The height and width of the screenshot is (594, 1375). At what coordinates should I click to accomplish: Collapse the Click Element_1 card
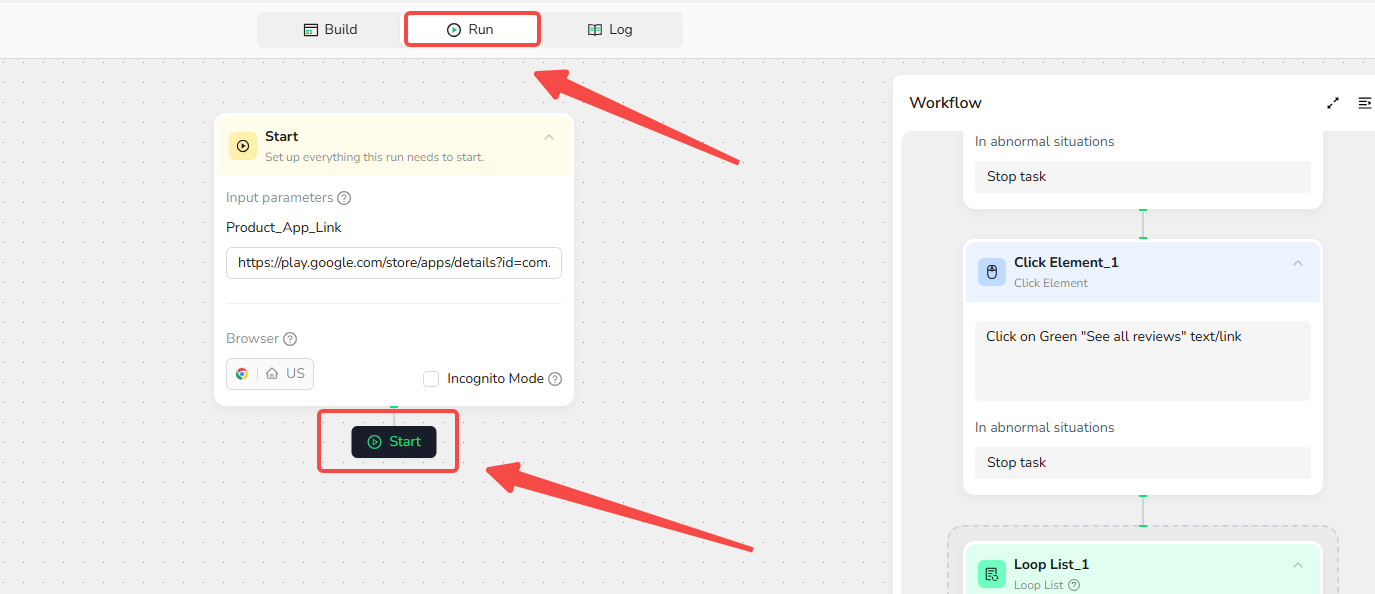(1297, 263)
